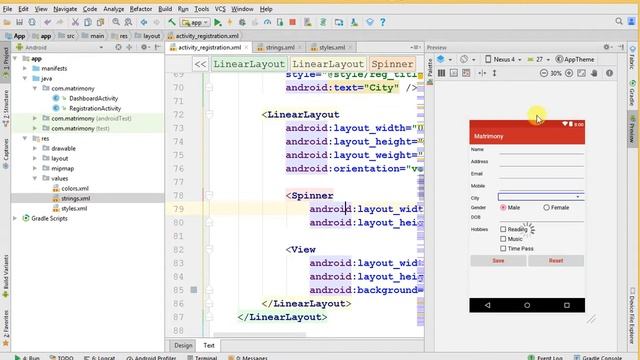
Task: Click the design surface layers icon in Preview
Action: (441, 60)
